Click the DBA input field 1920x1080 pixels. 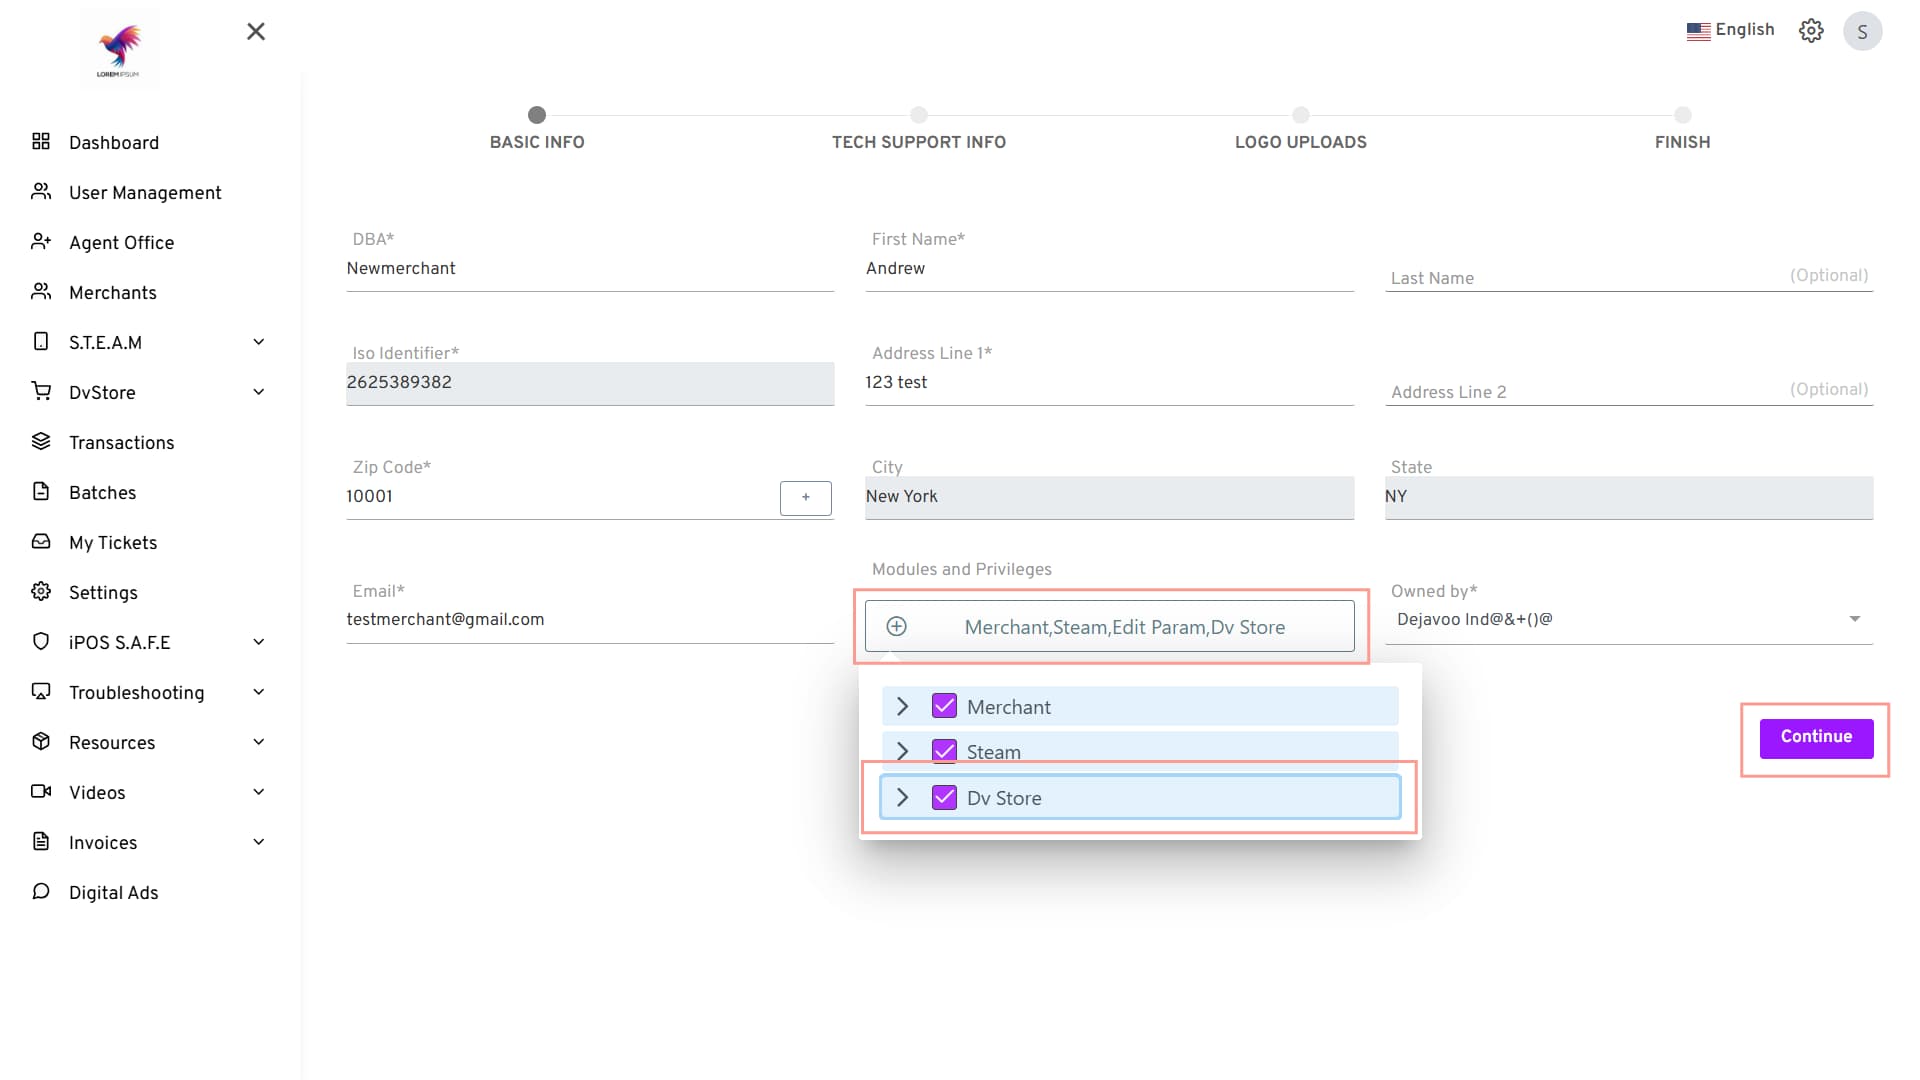[590, 268]
